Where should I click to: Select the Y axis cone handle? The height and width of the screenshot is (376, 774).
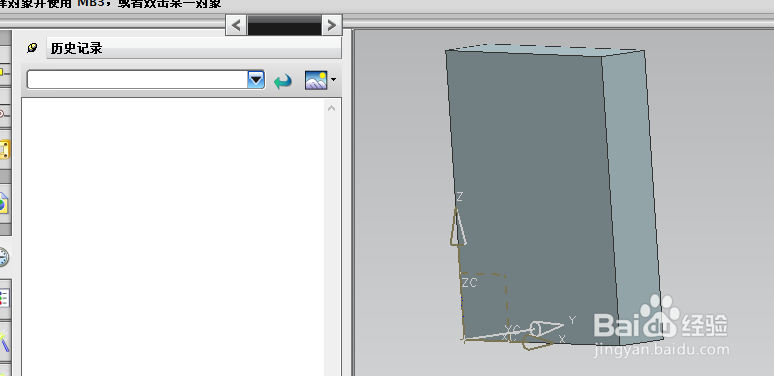click(546, 329)
